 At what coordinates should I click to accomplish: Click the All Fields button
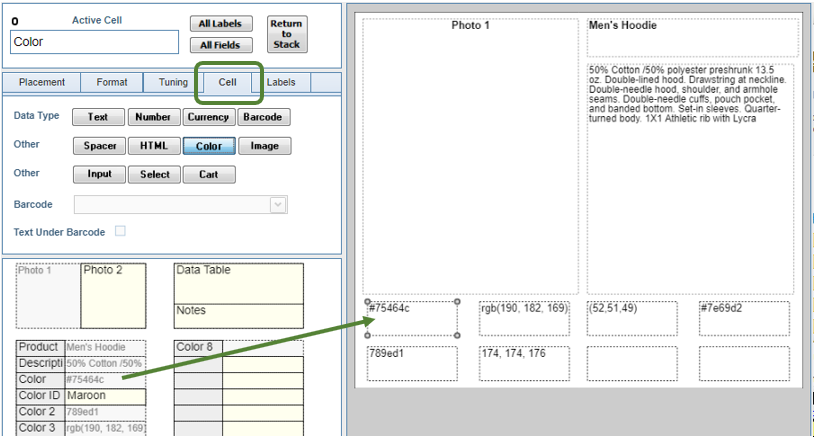click(x=220, y=45)
